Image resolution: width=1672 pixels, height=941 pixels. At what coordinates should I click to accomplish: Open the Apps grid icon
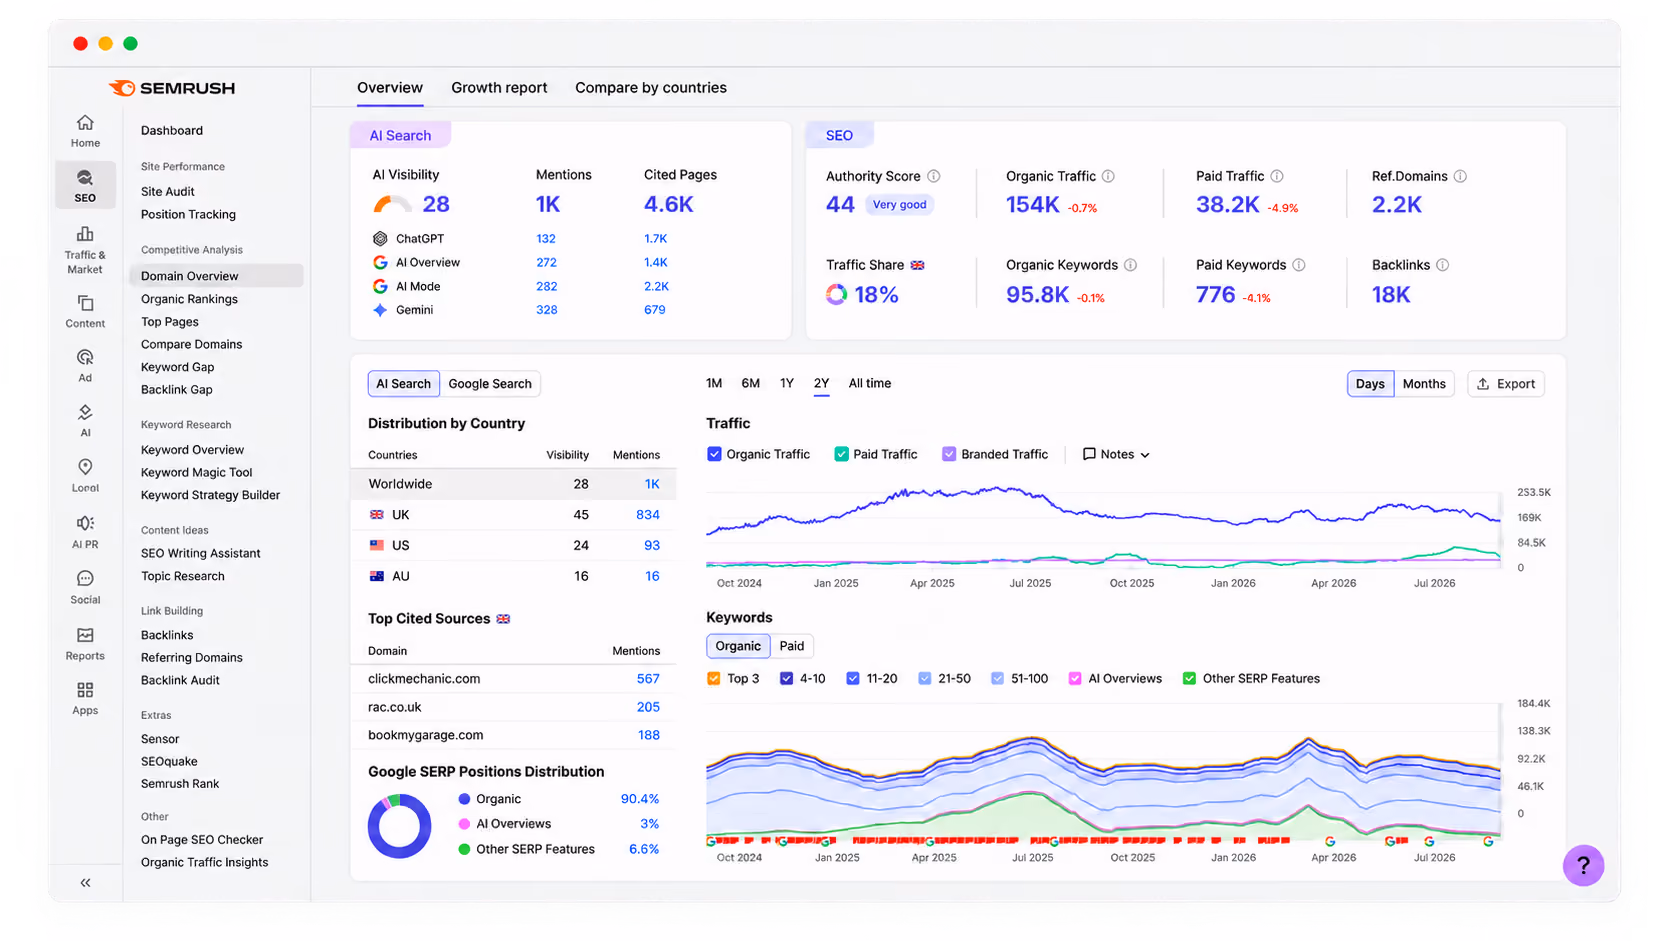click(85, 690)
